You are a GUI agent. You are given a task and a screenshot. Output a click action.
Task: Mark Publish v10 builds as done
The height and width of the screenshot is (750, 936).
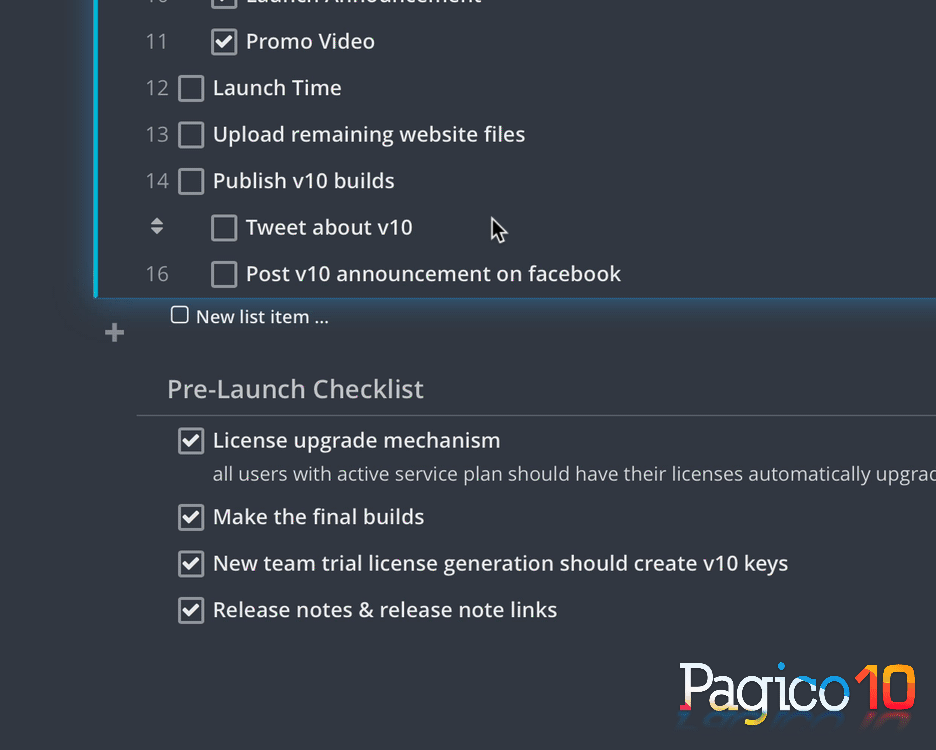191,181
